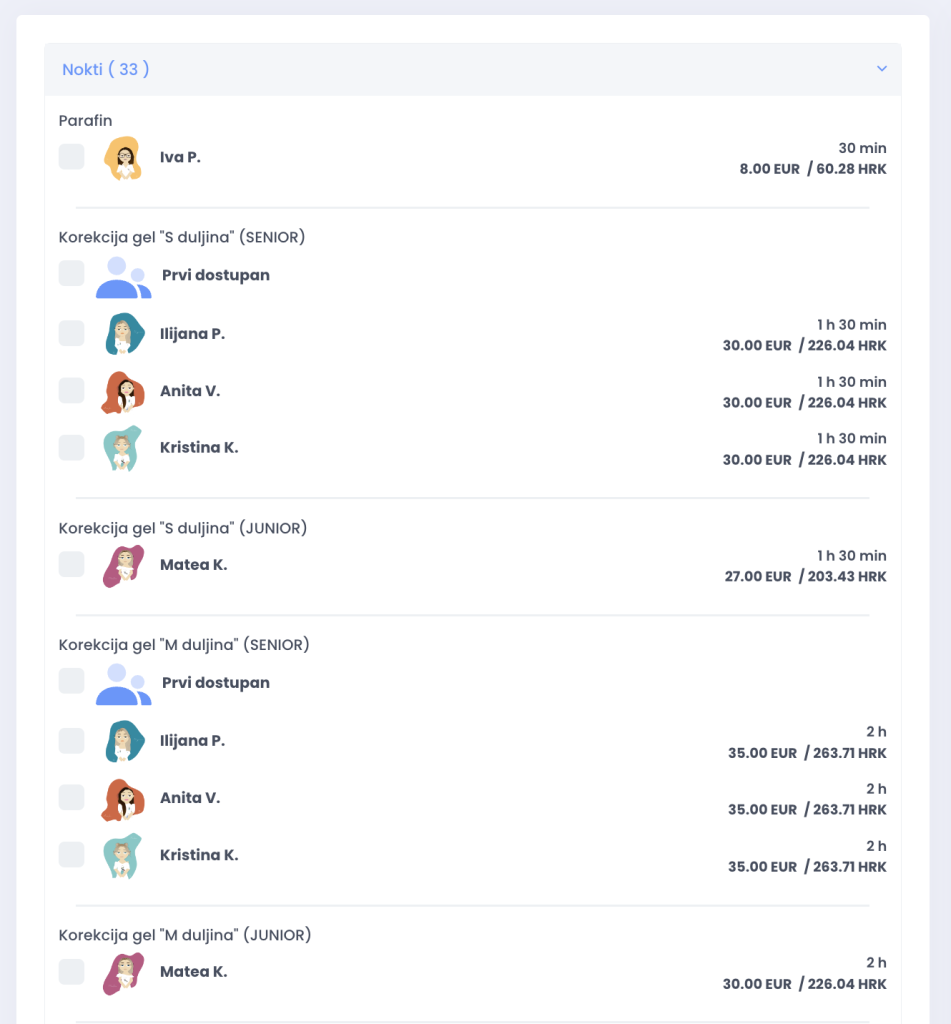Check Ilijana P. for M duljina SENIOR
Viewport: 951px width, 1024px height.
(x=71, y=741)
